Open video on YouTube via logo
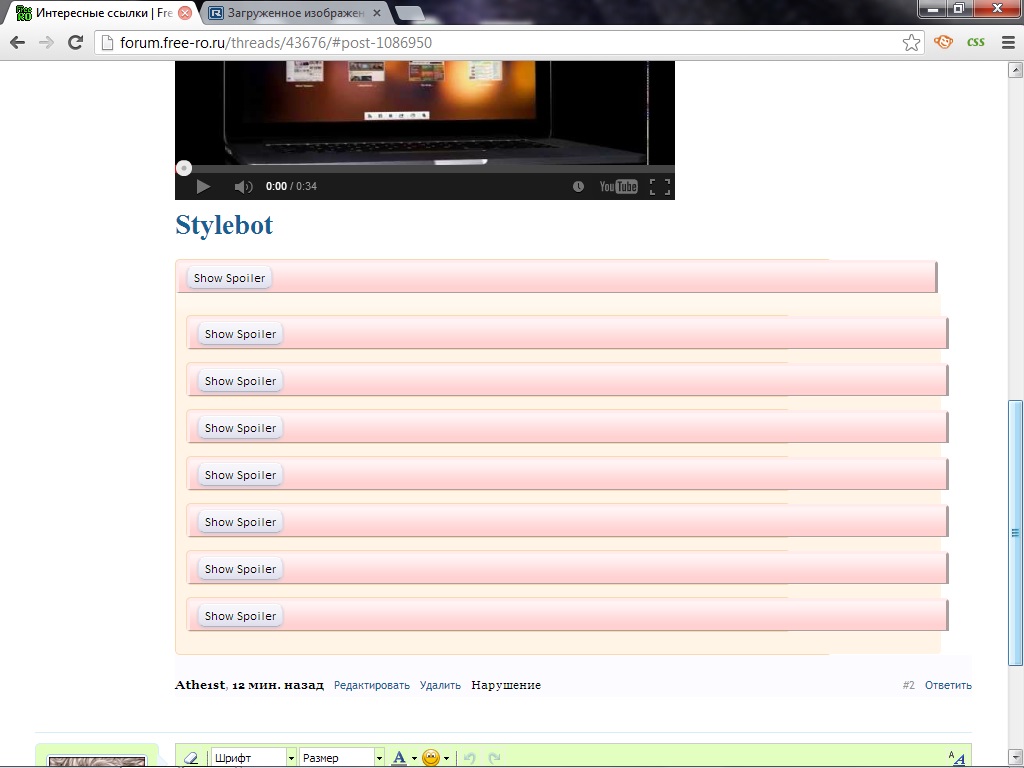The image size is (1024, 768). (x=618, y=187)
